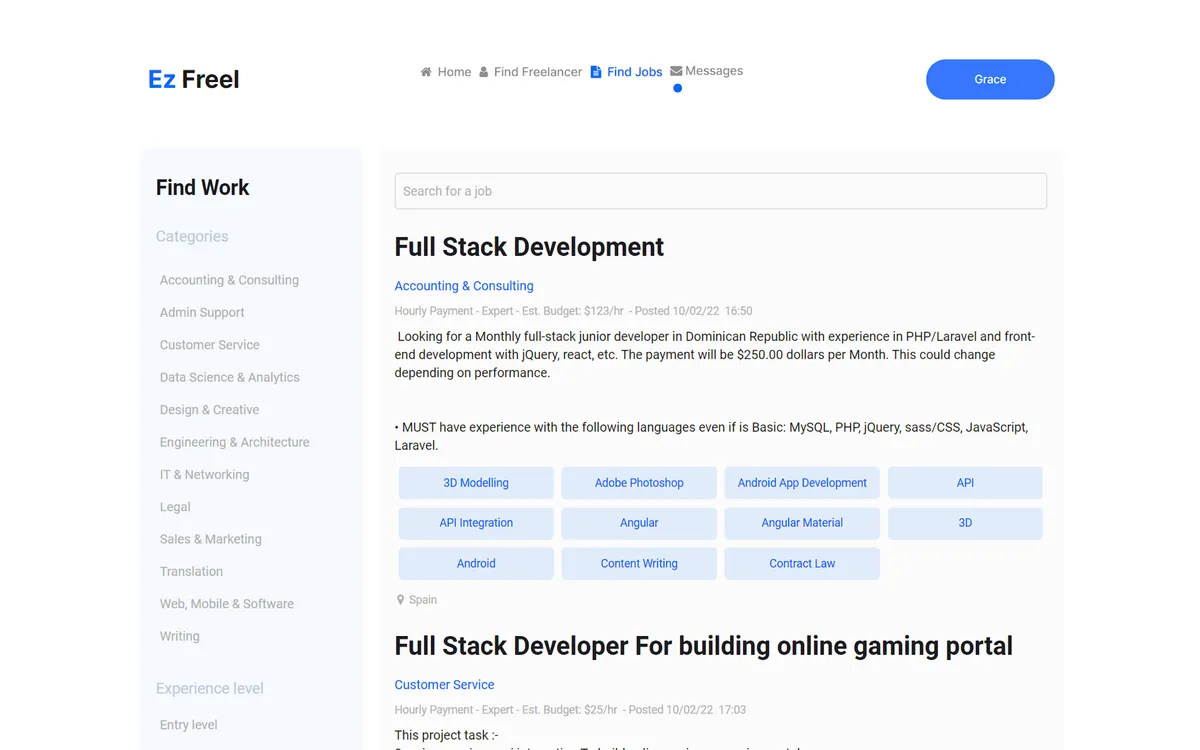
Task: Open the Messages nav item
Action: tap(707, 71)
